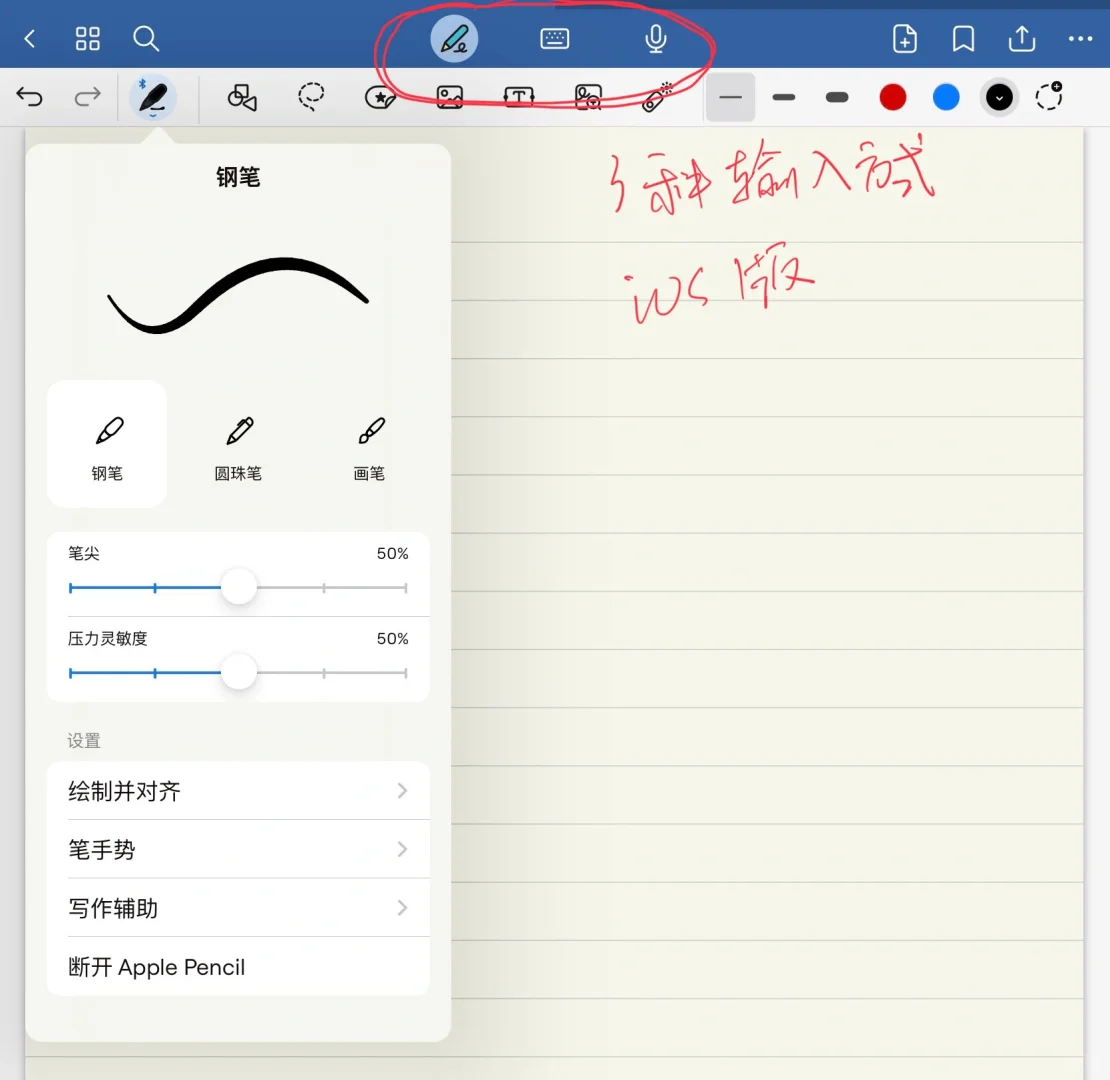Click the undo arrow
The image size is (1110, 1080).
[29, 97]
